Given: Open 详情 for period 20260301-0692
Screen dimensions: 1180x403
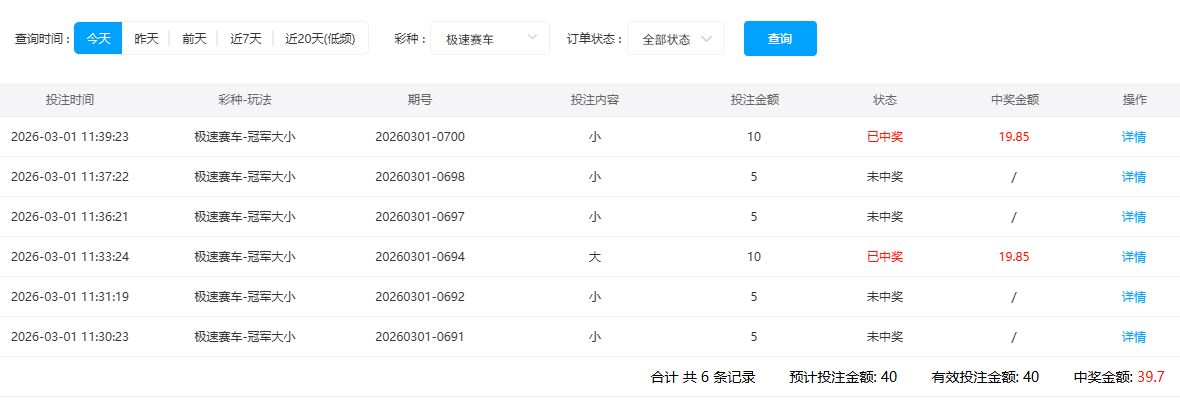Looking at the screenshot, I should pos(1133,297).
